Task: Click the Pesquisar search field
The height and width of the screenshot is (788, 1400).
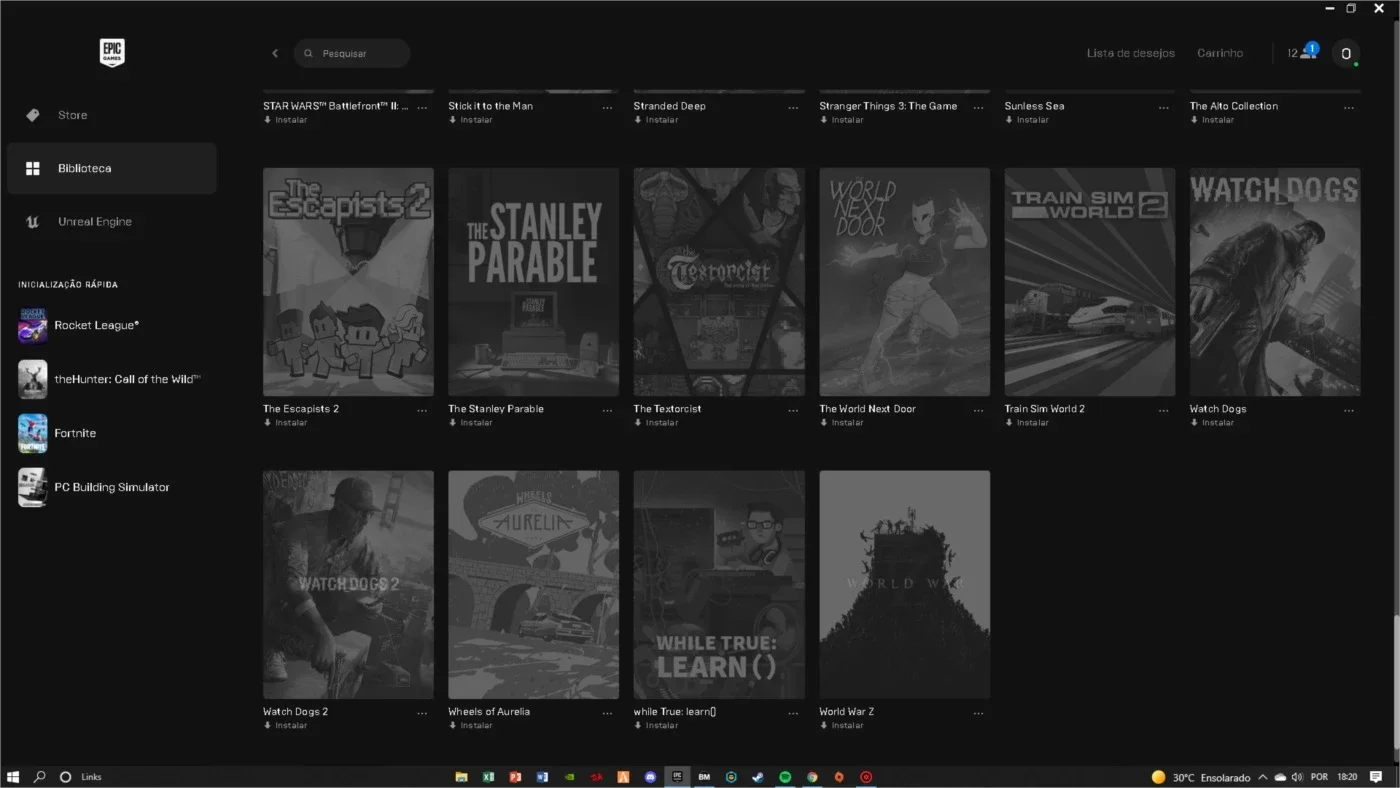Action: point(352,53)
